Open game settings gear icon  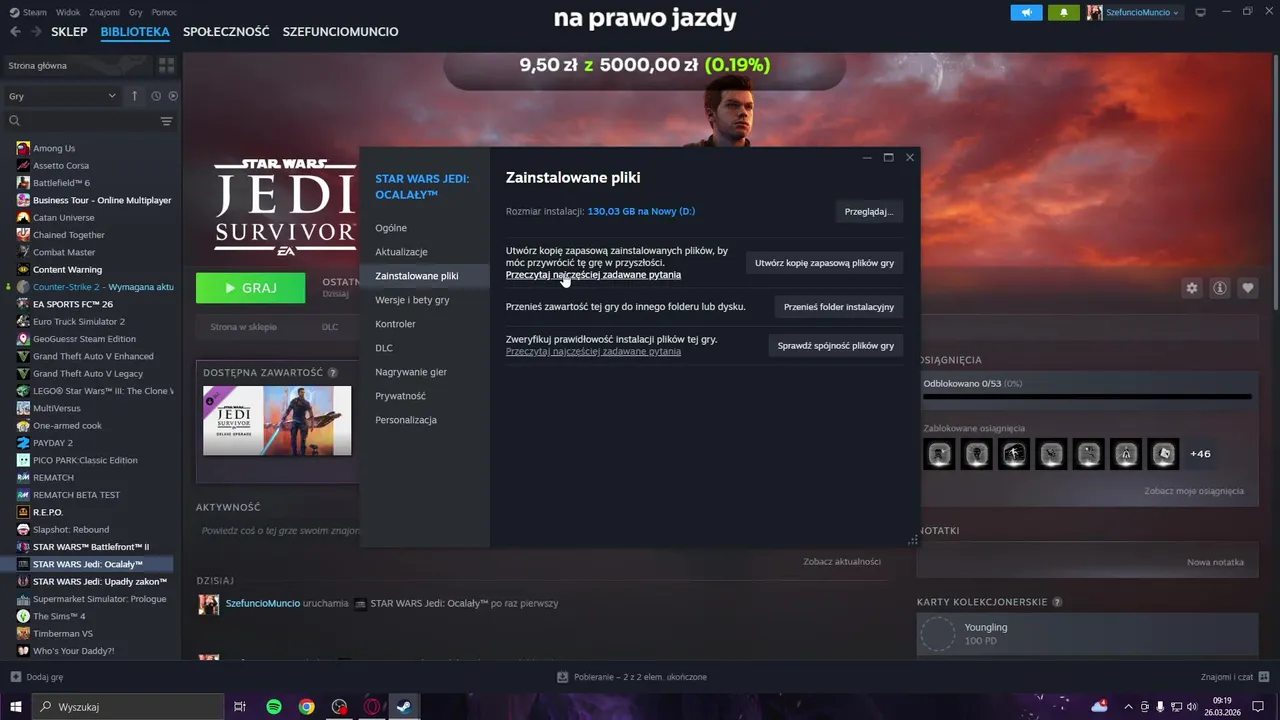1192,288
